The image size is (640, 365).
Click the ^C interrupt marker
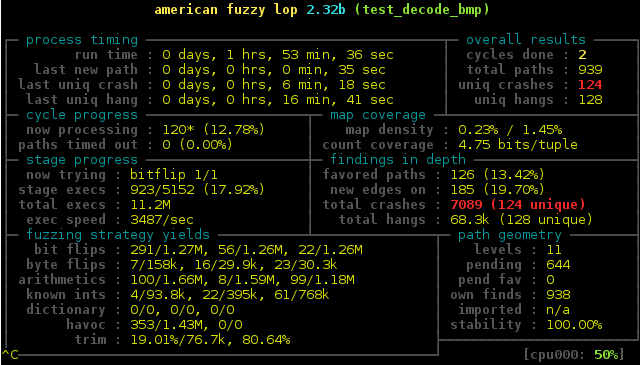(x=10, y=354)
